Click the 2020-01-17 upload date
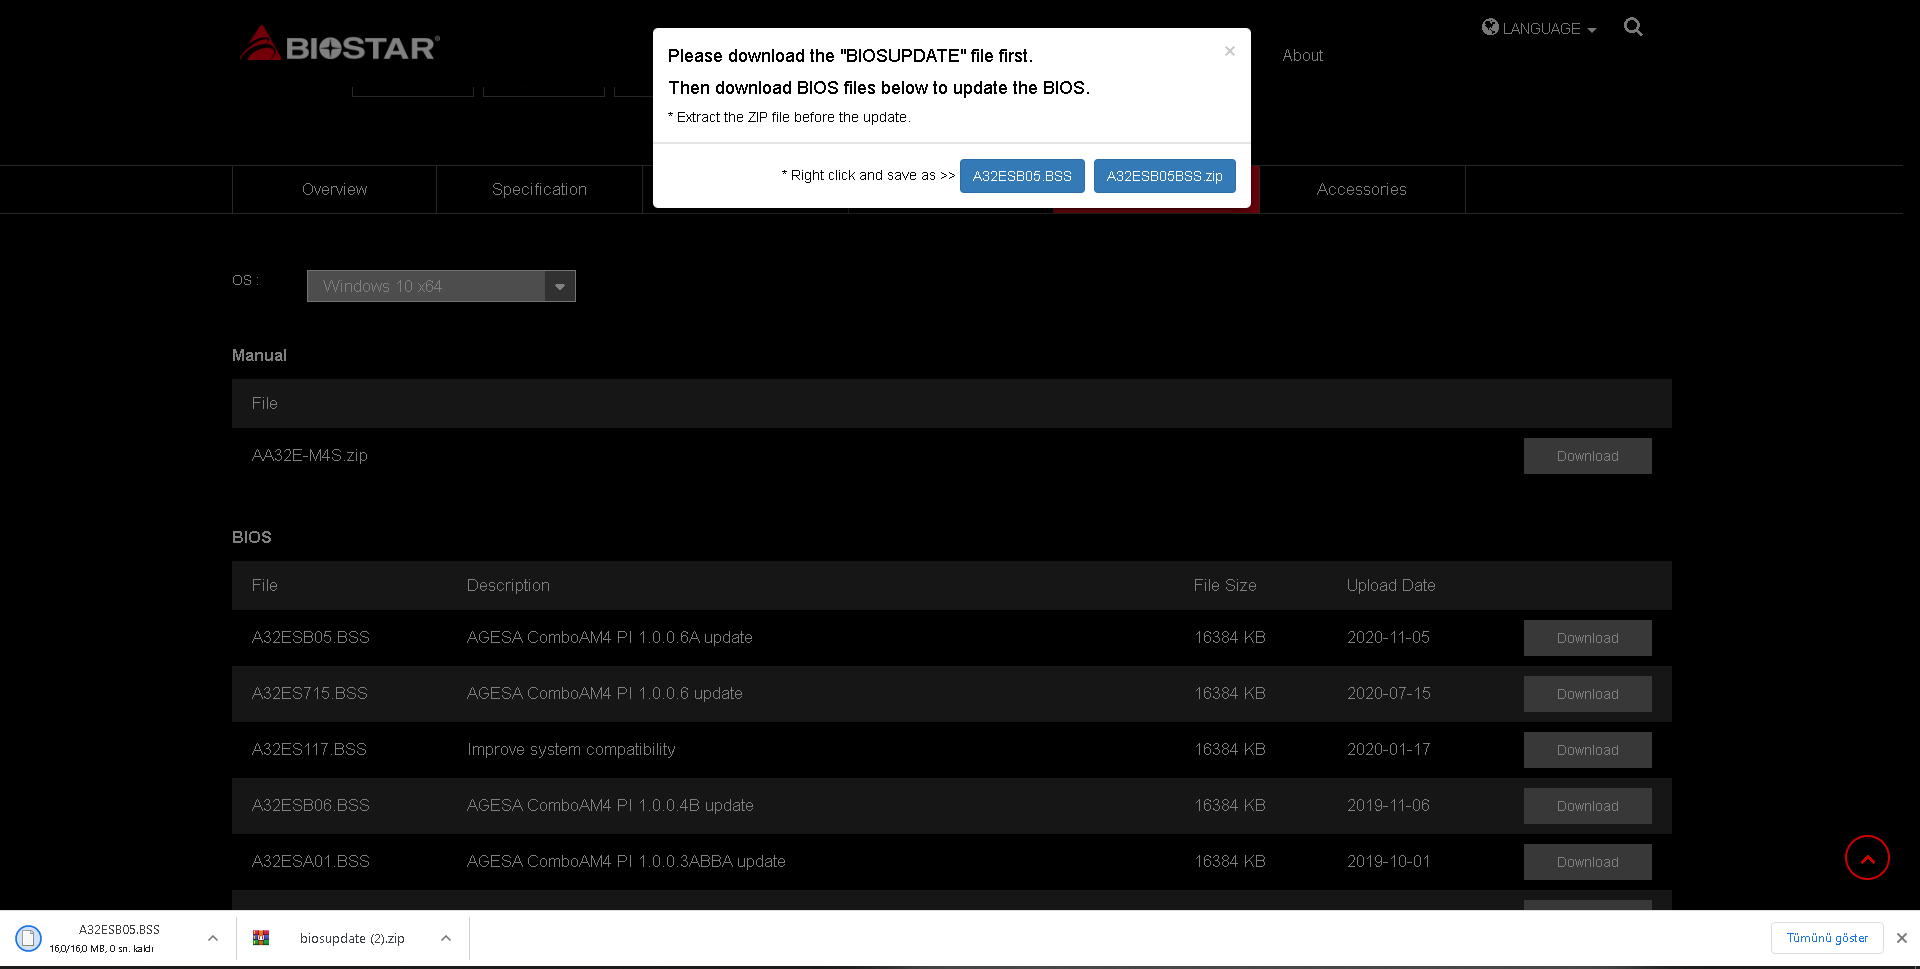1920x969 pixels. 1388,749
